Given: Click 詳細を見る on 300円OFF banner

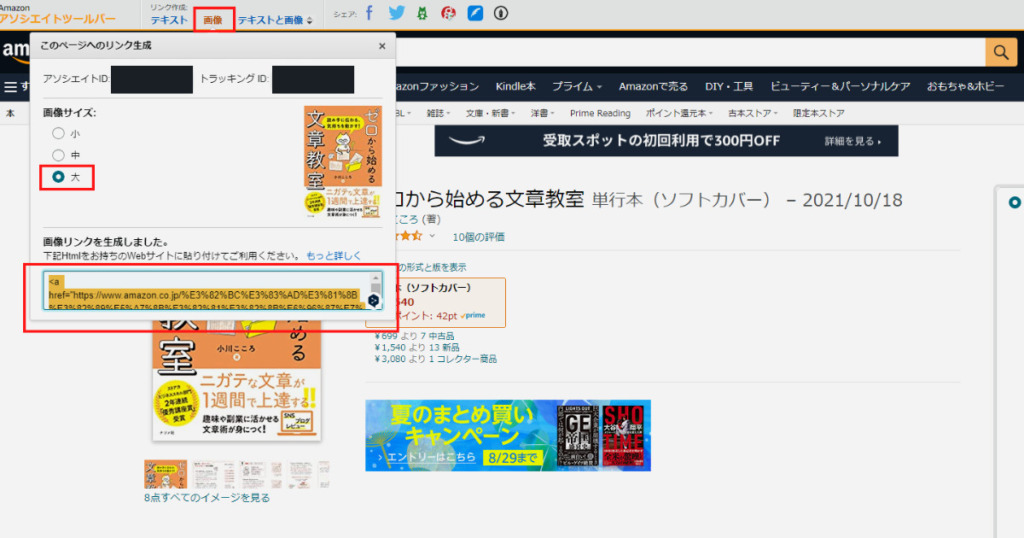Looking at the screenshot, I should [852, 141].
